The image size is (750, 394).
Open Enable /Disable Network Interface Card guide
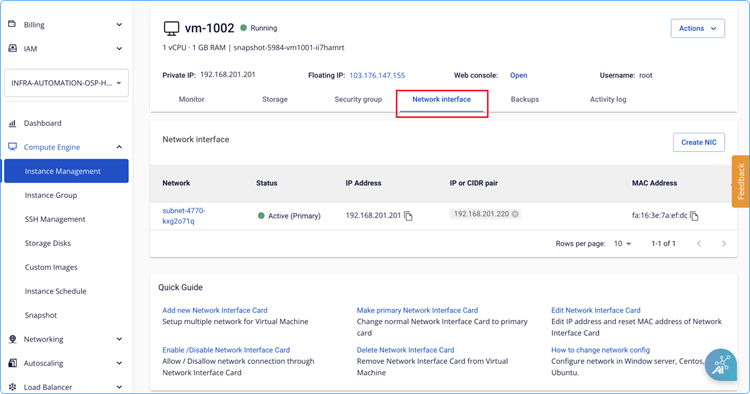pyautogui.click(x=226, y=350)
